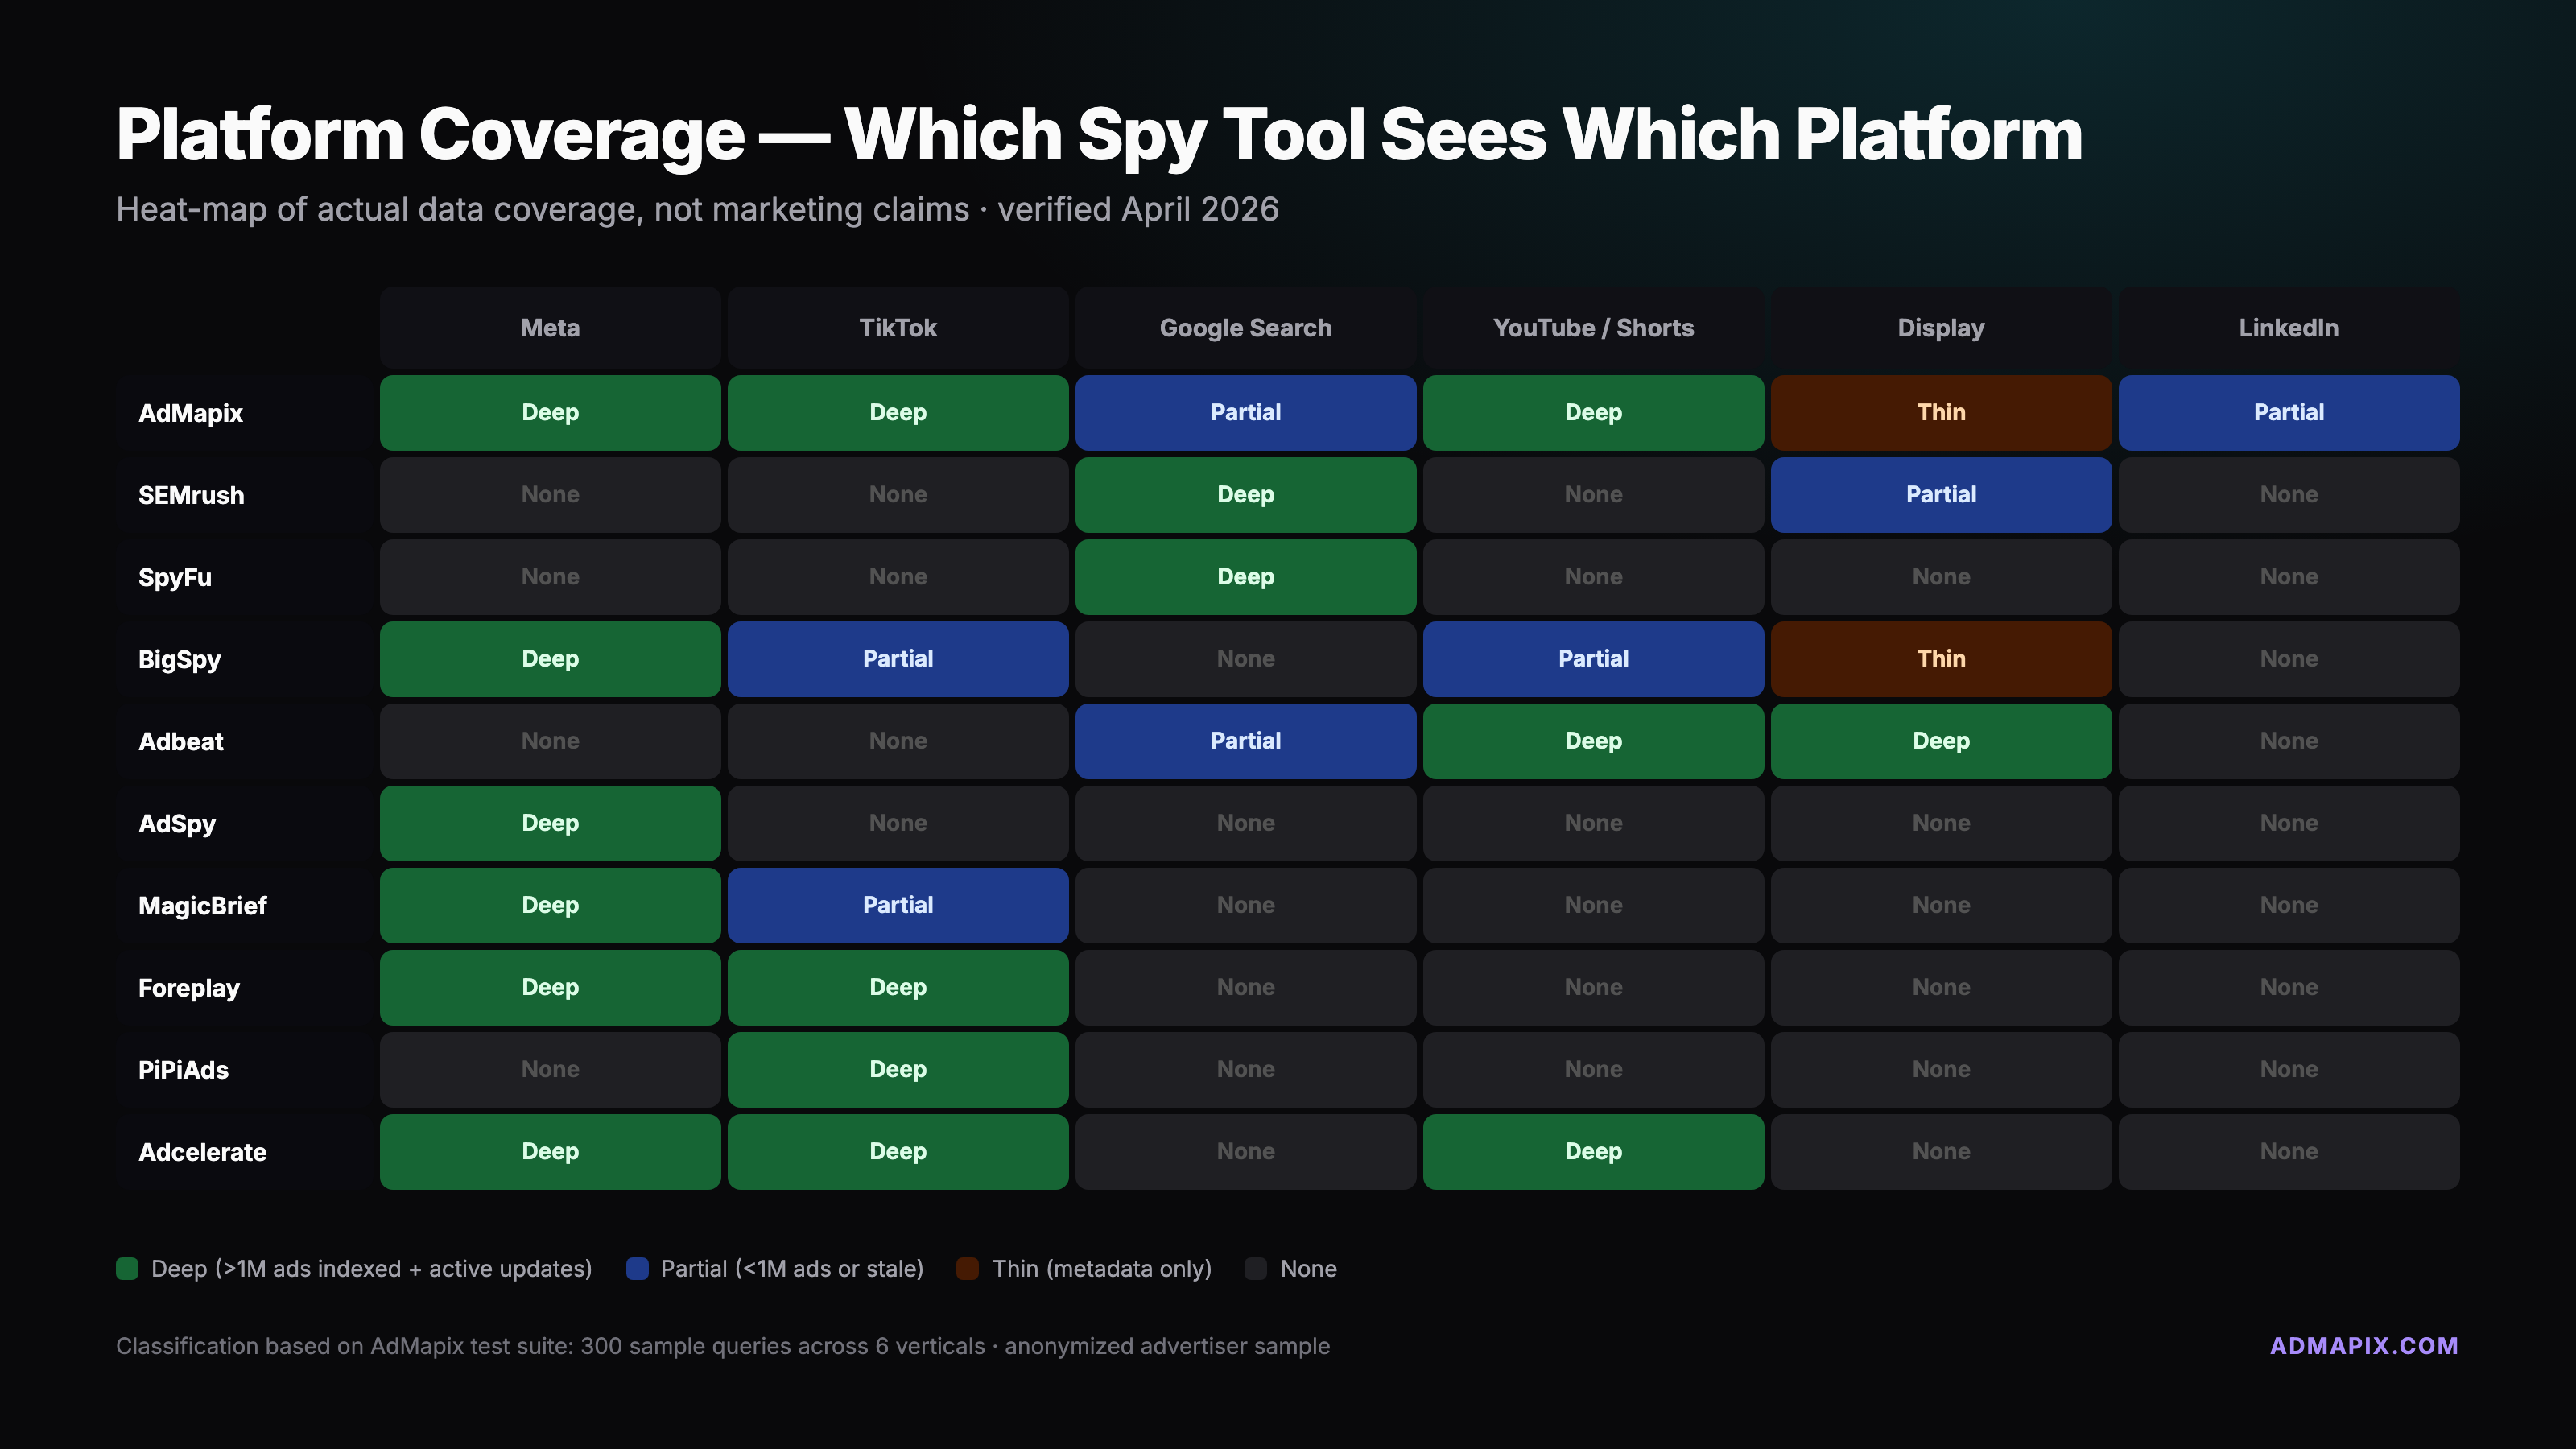Screen dimensions: 2576x1449
Task: Click the green Deep legend swatch
Action: (127, 1269)
